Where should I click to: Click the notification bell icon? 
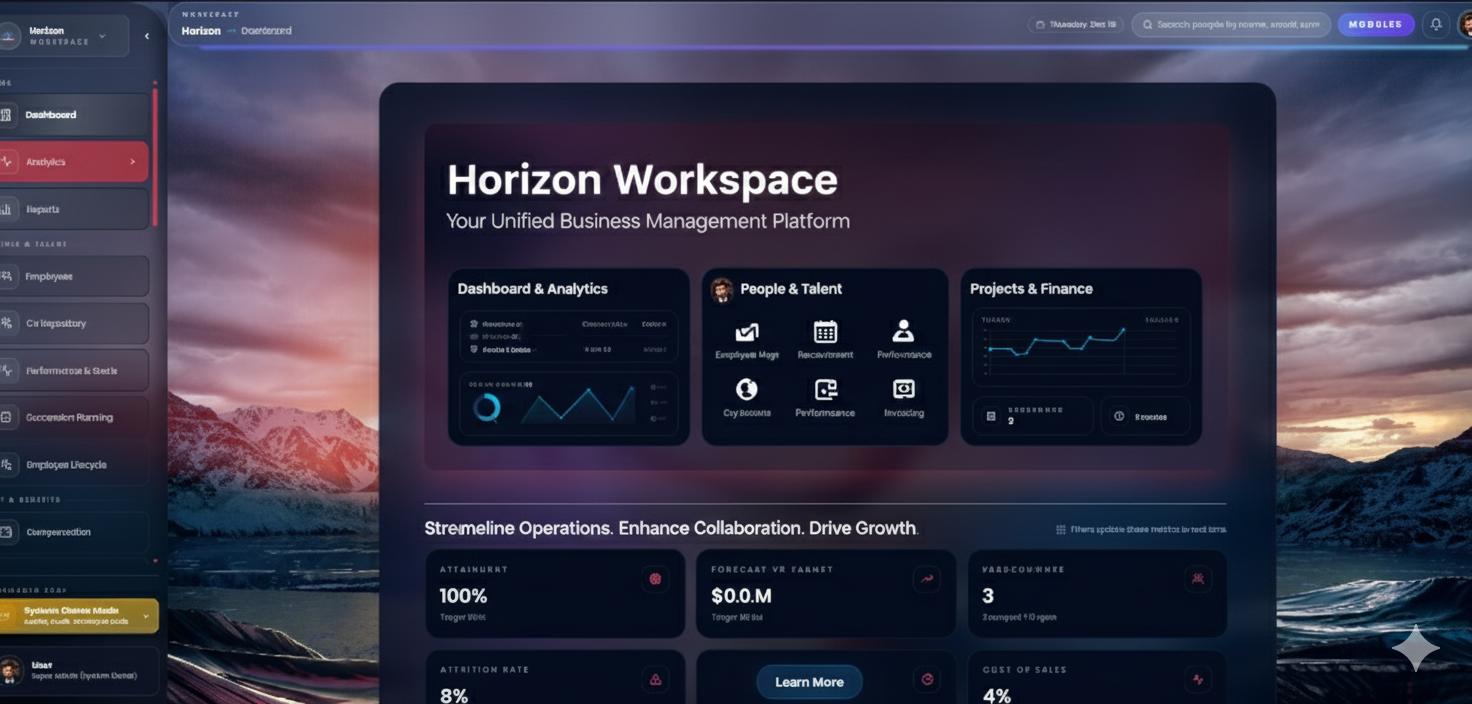tap(1436, 25)
